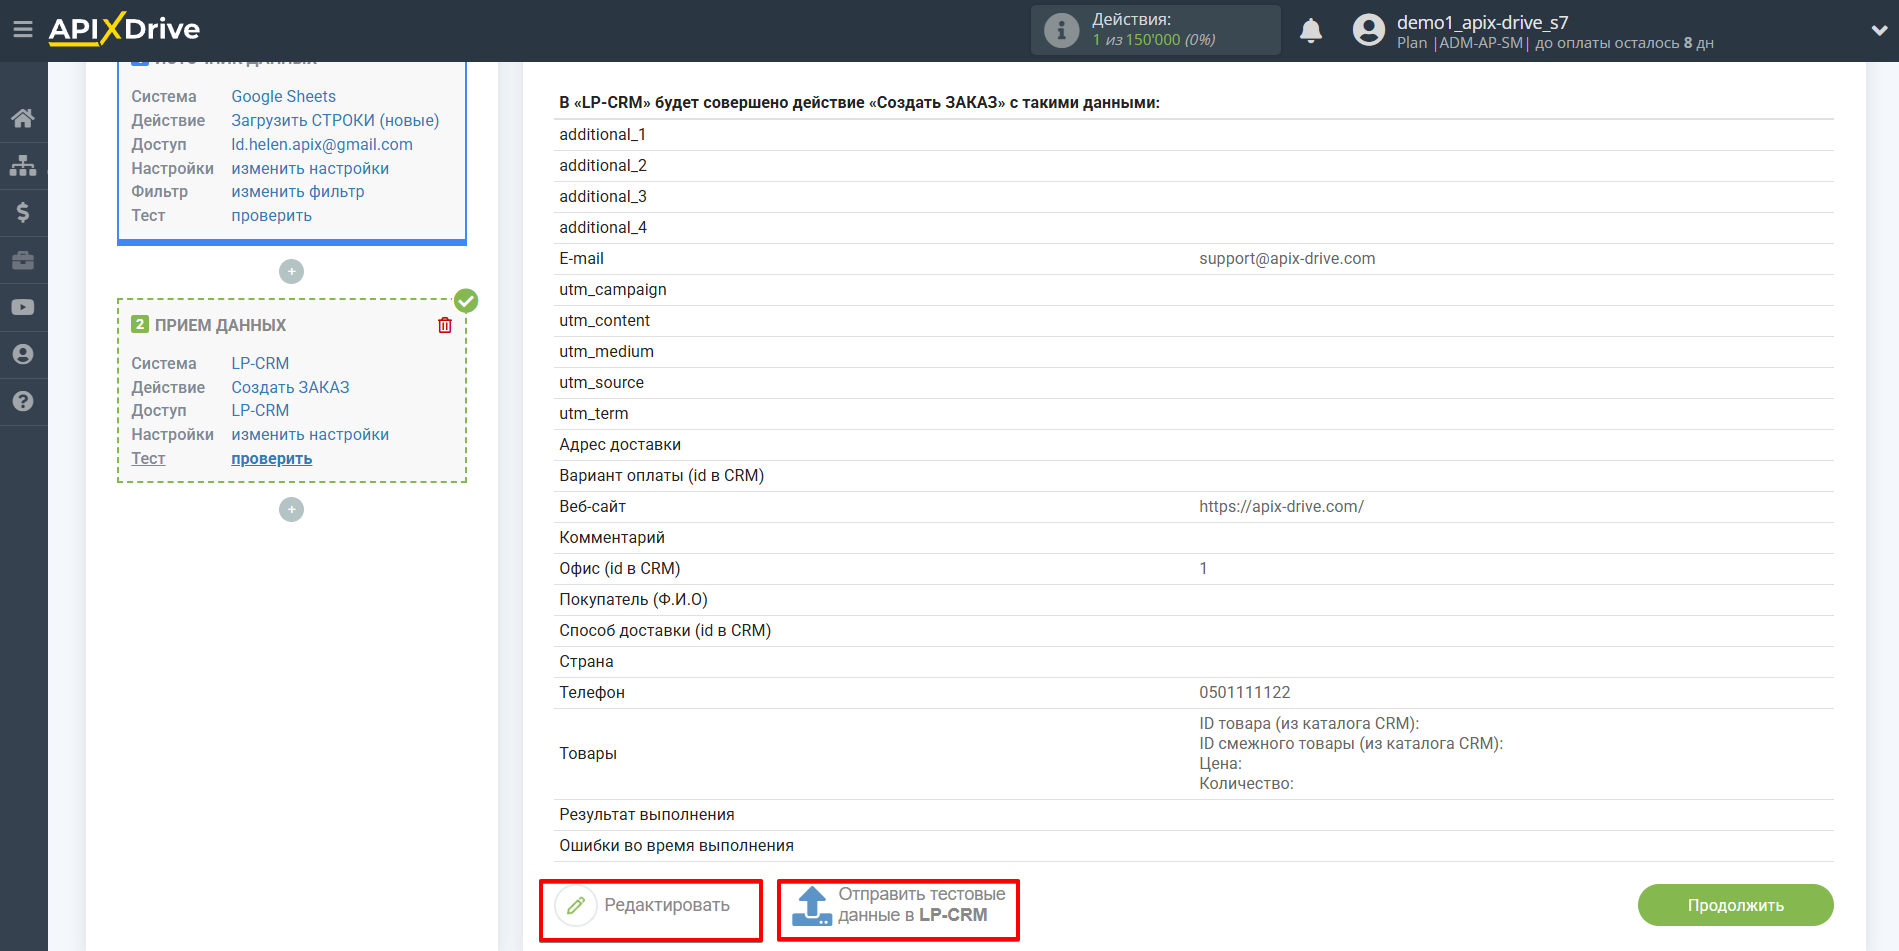Image resolution: width=1899 pixels, height=951 pixels.
Task: Click the account name demo1_apix-drive_s7
Action: point(1482,22)
